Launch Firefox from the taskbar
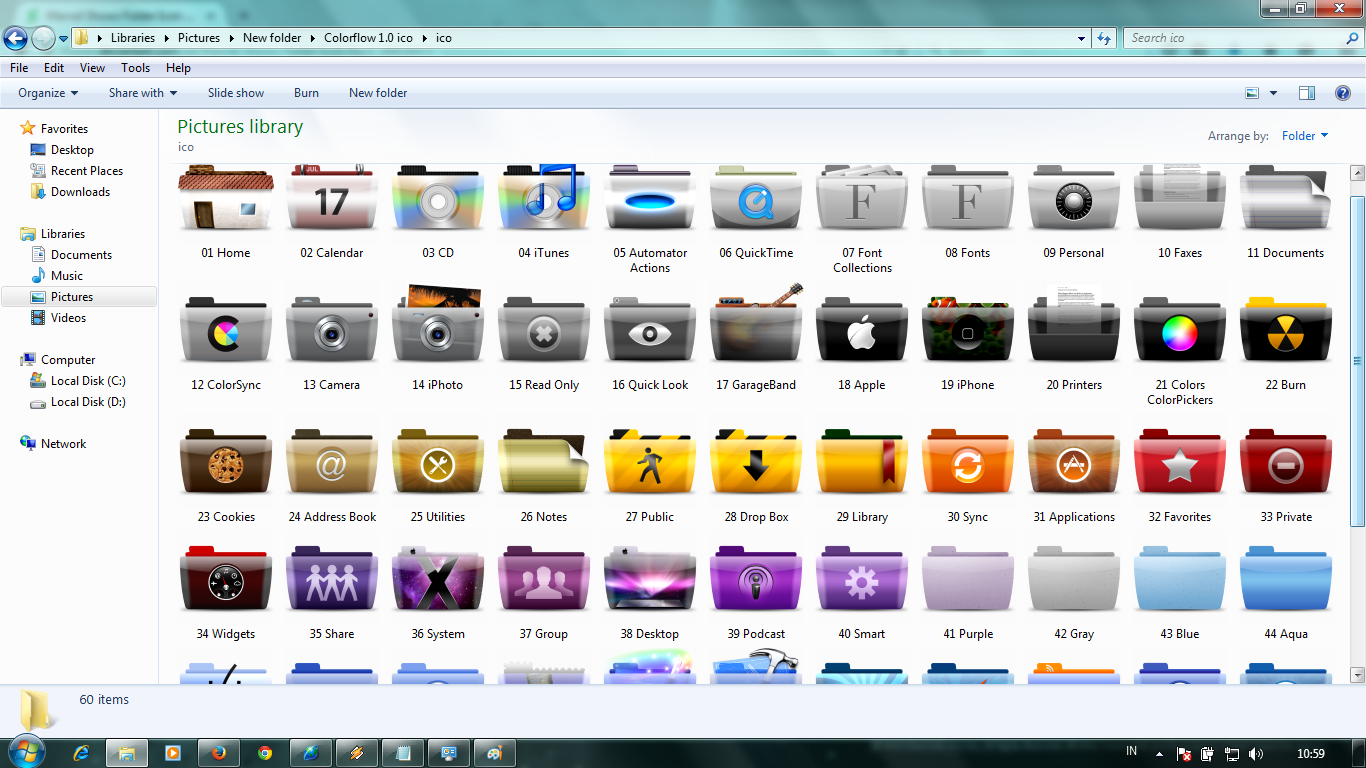Screen dimensions: 1366x768 219,753
